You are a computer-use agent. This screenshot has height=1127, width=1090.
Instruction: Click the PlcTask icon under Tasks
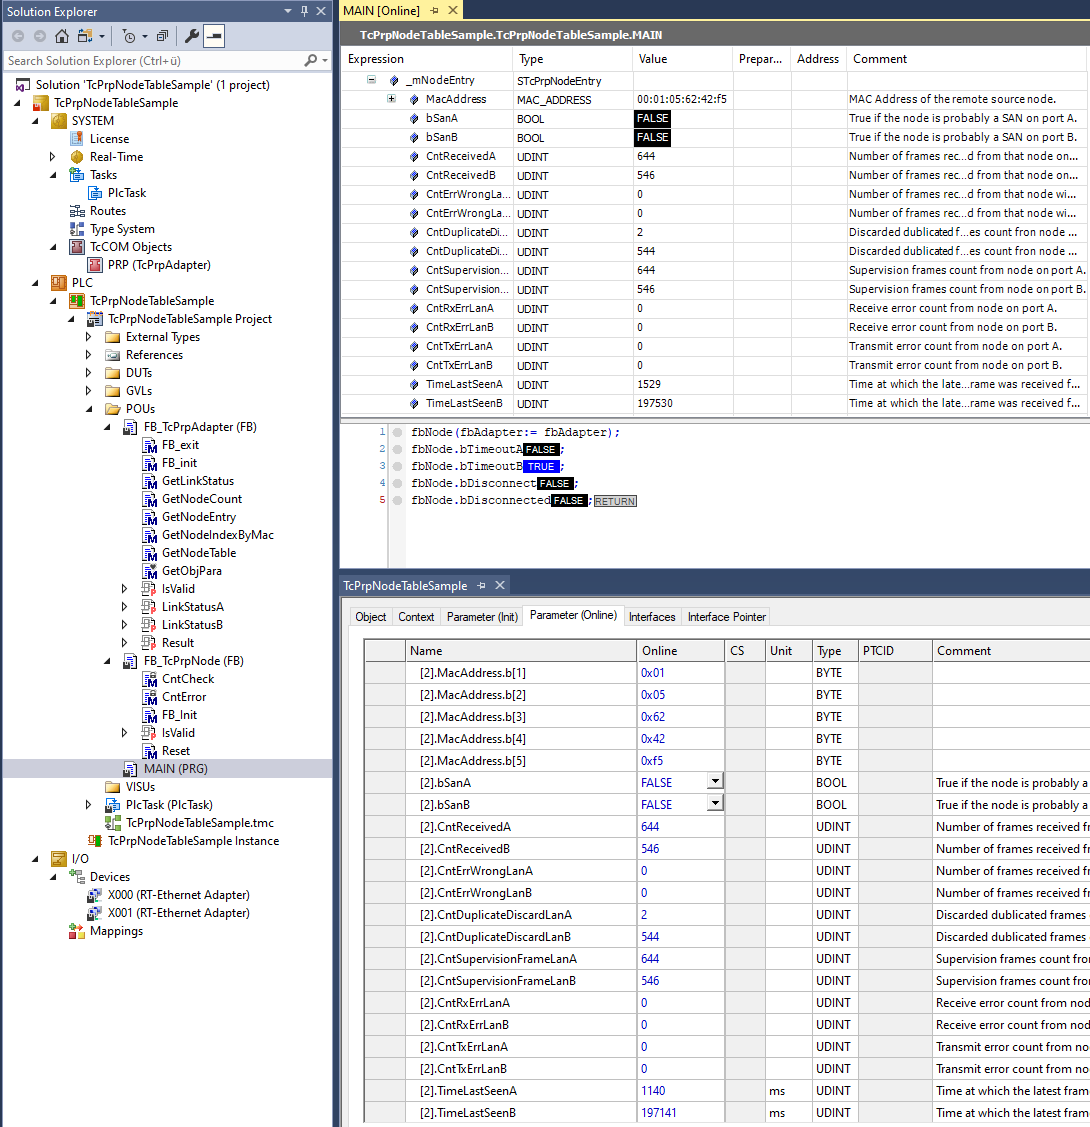coord(95,193)
